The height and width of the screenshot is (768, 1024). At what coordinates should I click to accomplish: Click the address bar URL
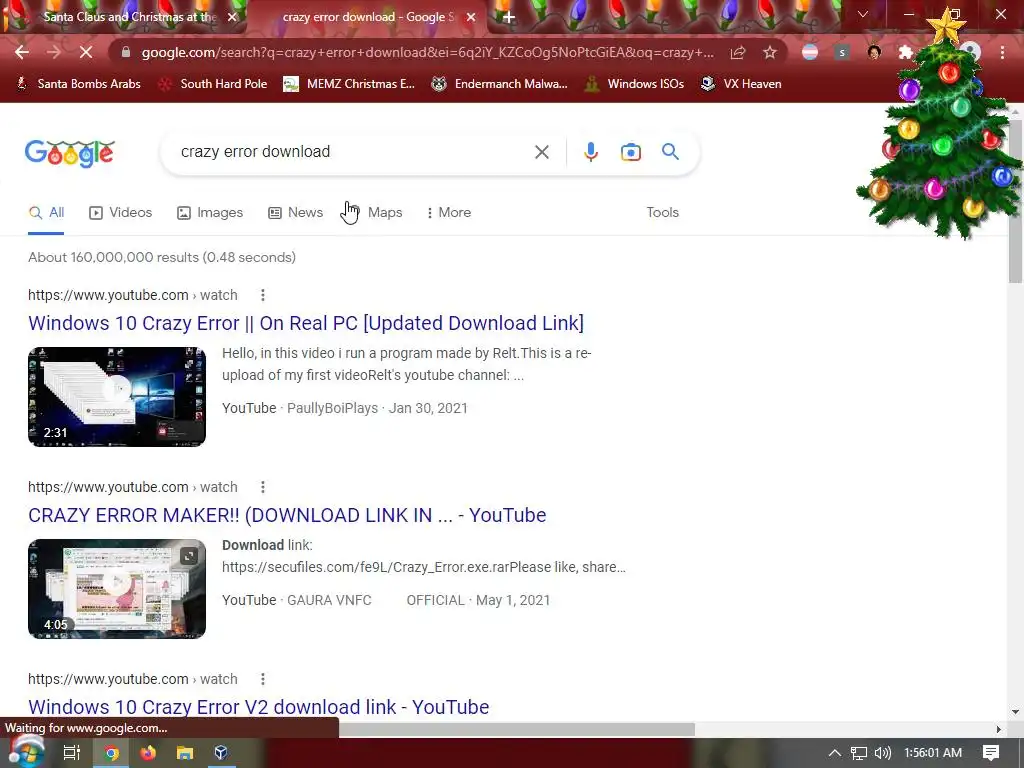click(427, 52)
